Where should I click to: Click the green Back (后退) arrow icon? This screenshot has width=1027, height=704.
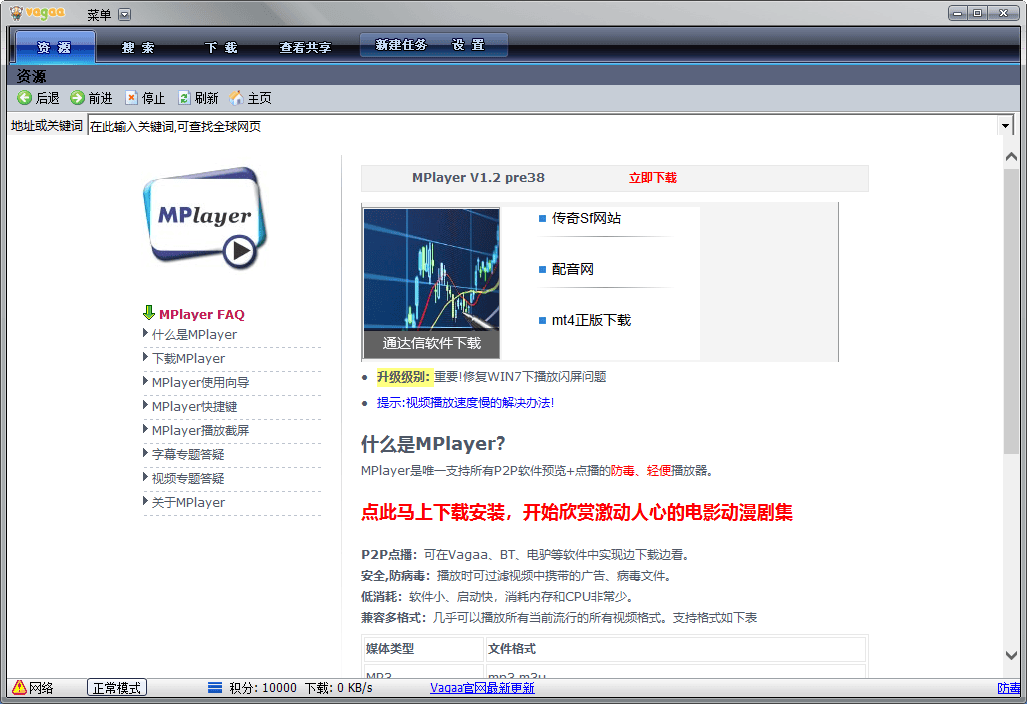click(x=24, y=98)
